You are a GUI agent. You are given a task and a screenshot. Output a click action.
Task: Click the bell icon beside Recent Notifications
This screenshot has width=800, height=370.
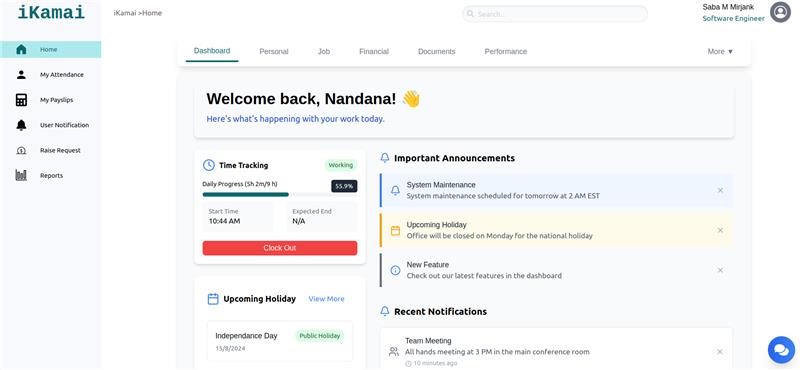[x=385, y=311]
